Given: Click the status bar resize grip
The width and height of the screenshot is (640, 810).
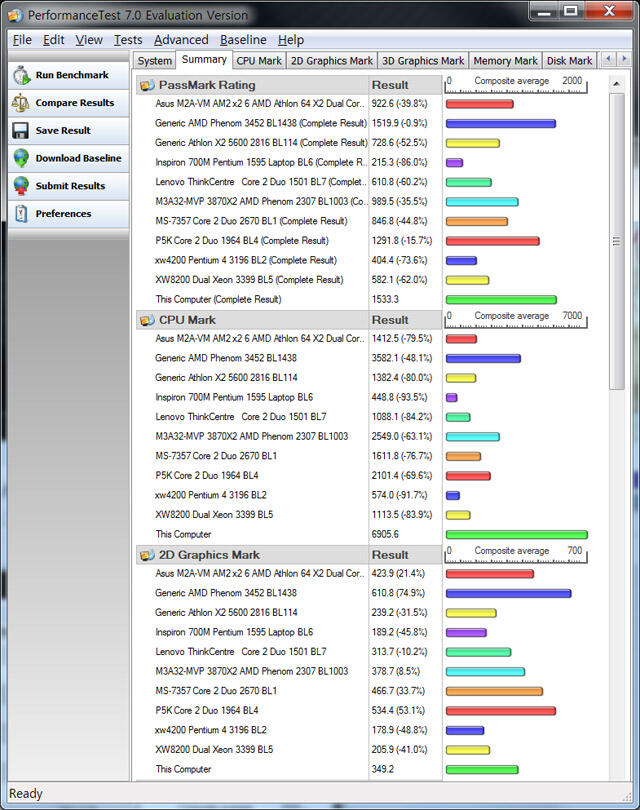Looking at the screenshot, I should [626, 797].
